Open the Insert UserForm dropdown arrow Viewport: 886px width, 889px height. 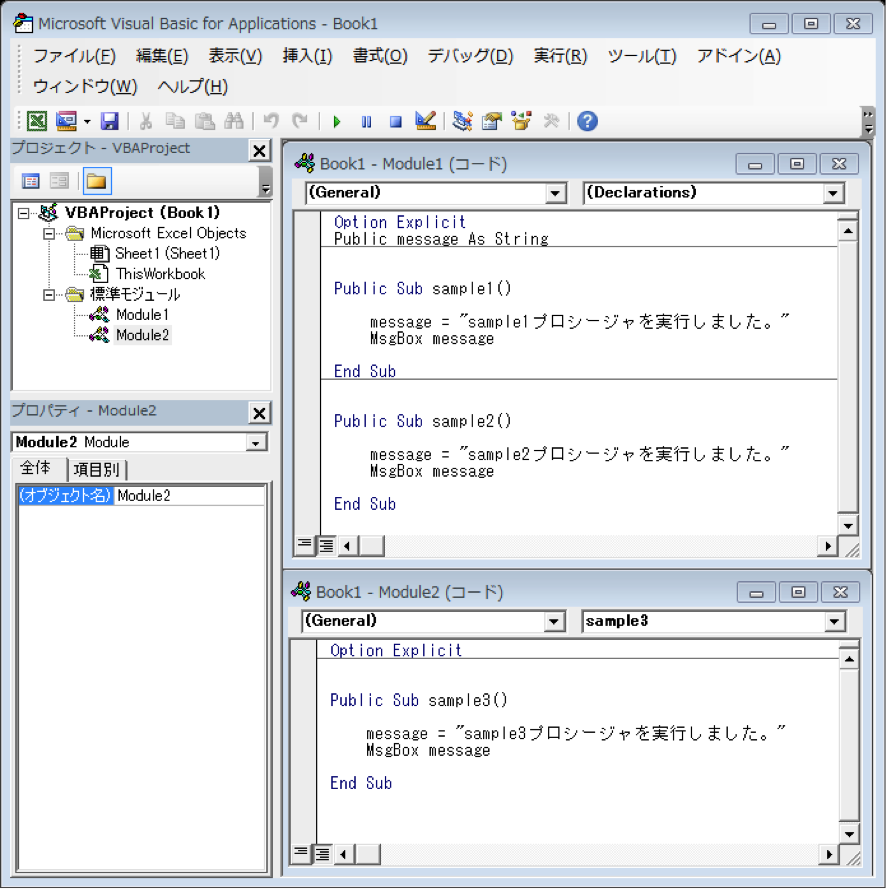(87, 121)
